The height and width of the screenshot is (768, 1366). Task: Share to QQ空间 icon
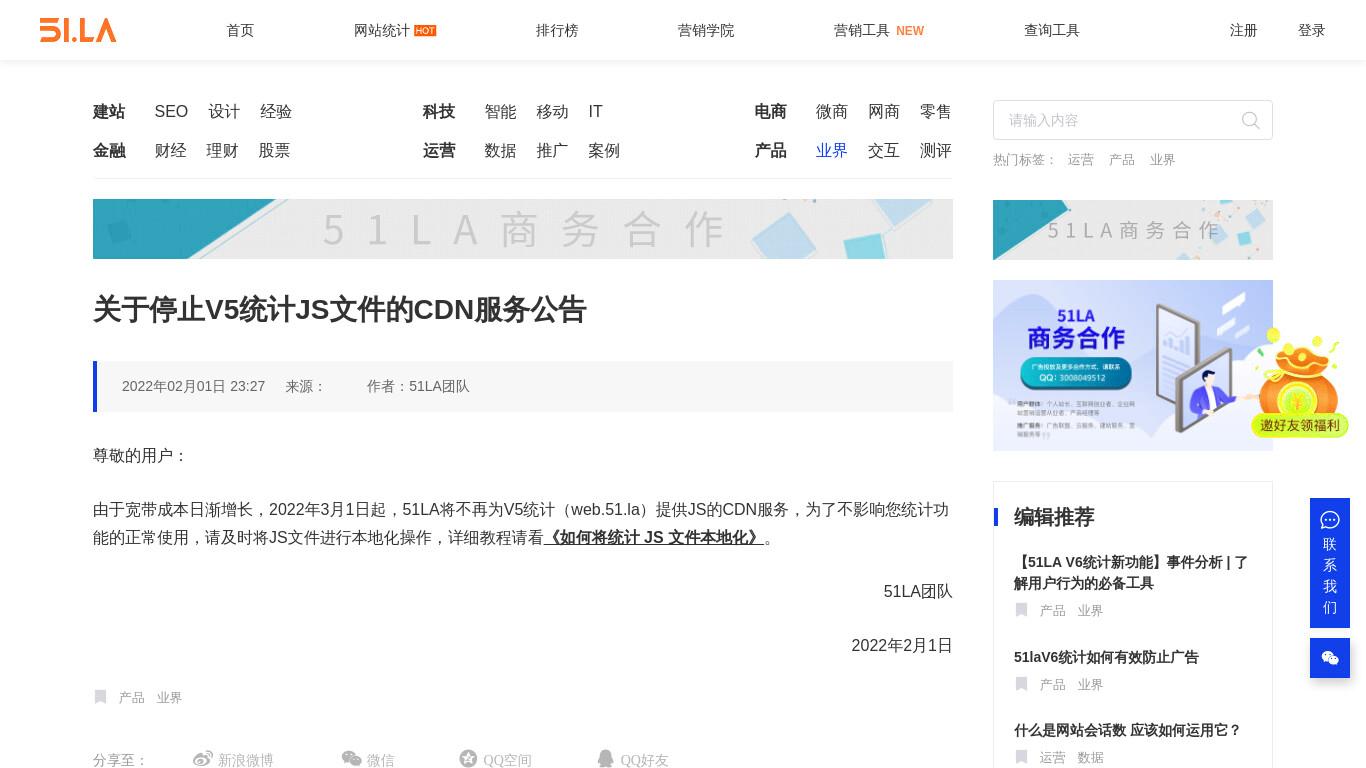coord(468,759)
